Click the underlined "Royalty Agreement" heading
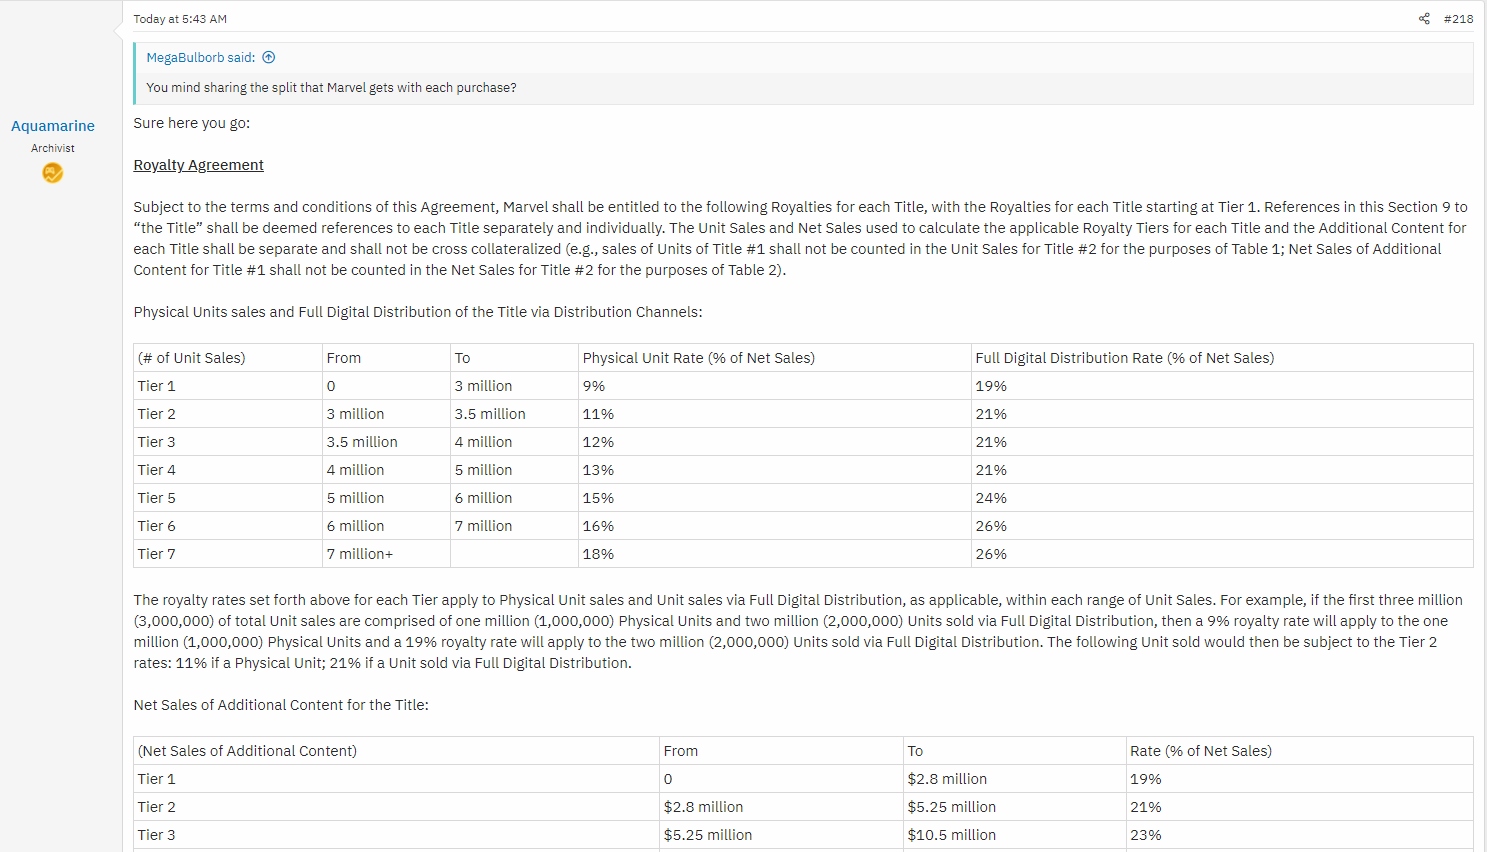 pos(198,165)
